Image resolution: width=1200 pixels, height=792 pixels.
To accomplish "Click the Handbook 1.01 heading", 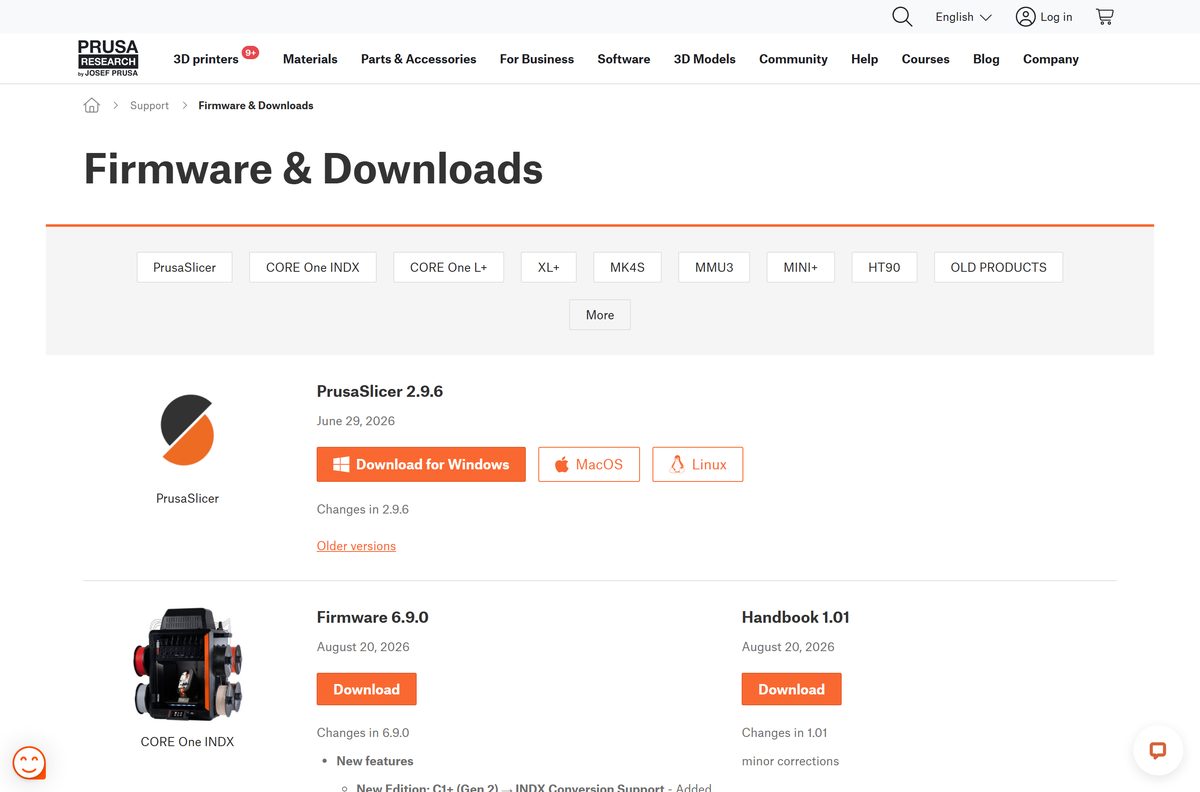I will pyautogui.click(x=796, y=617).
